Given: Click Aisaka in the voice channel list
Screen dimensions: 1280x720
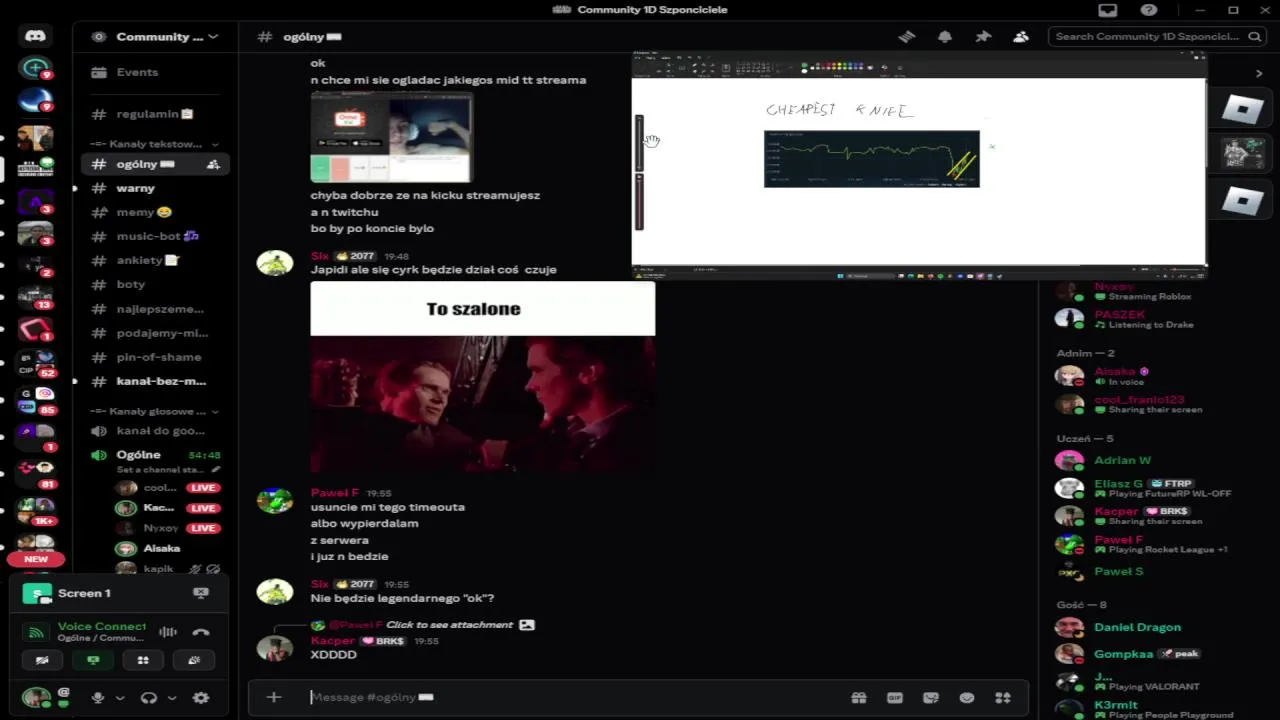Looking at the screenshot, I should pyautogui.click(x=162, y=548).
